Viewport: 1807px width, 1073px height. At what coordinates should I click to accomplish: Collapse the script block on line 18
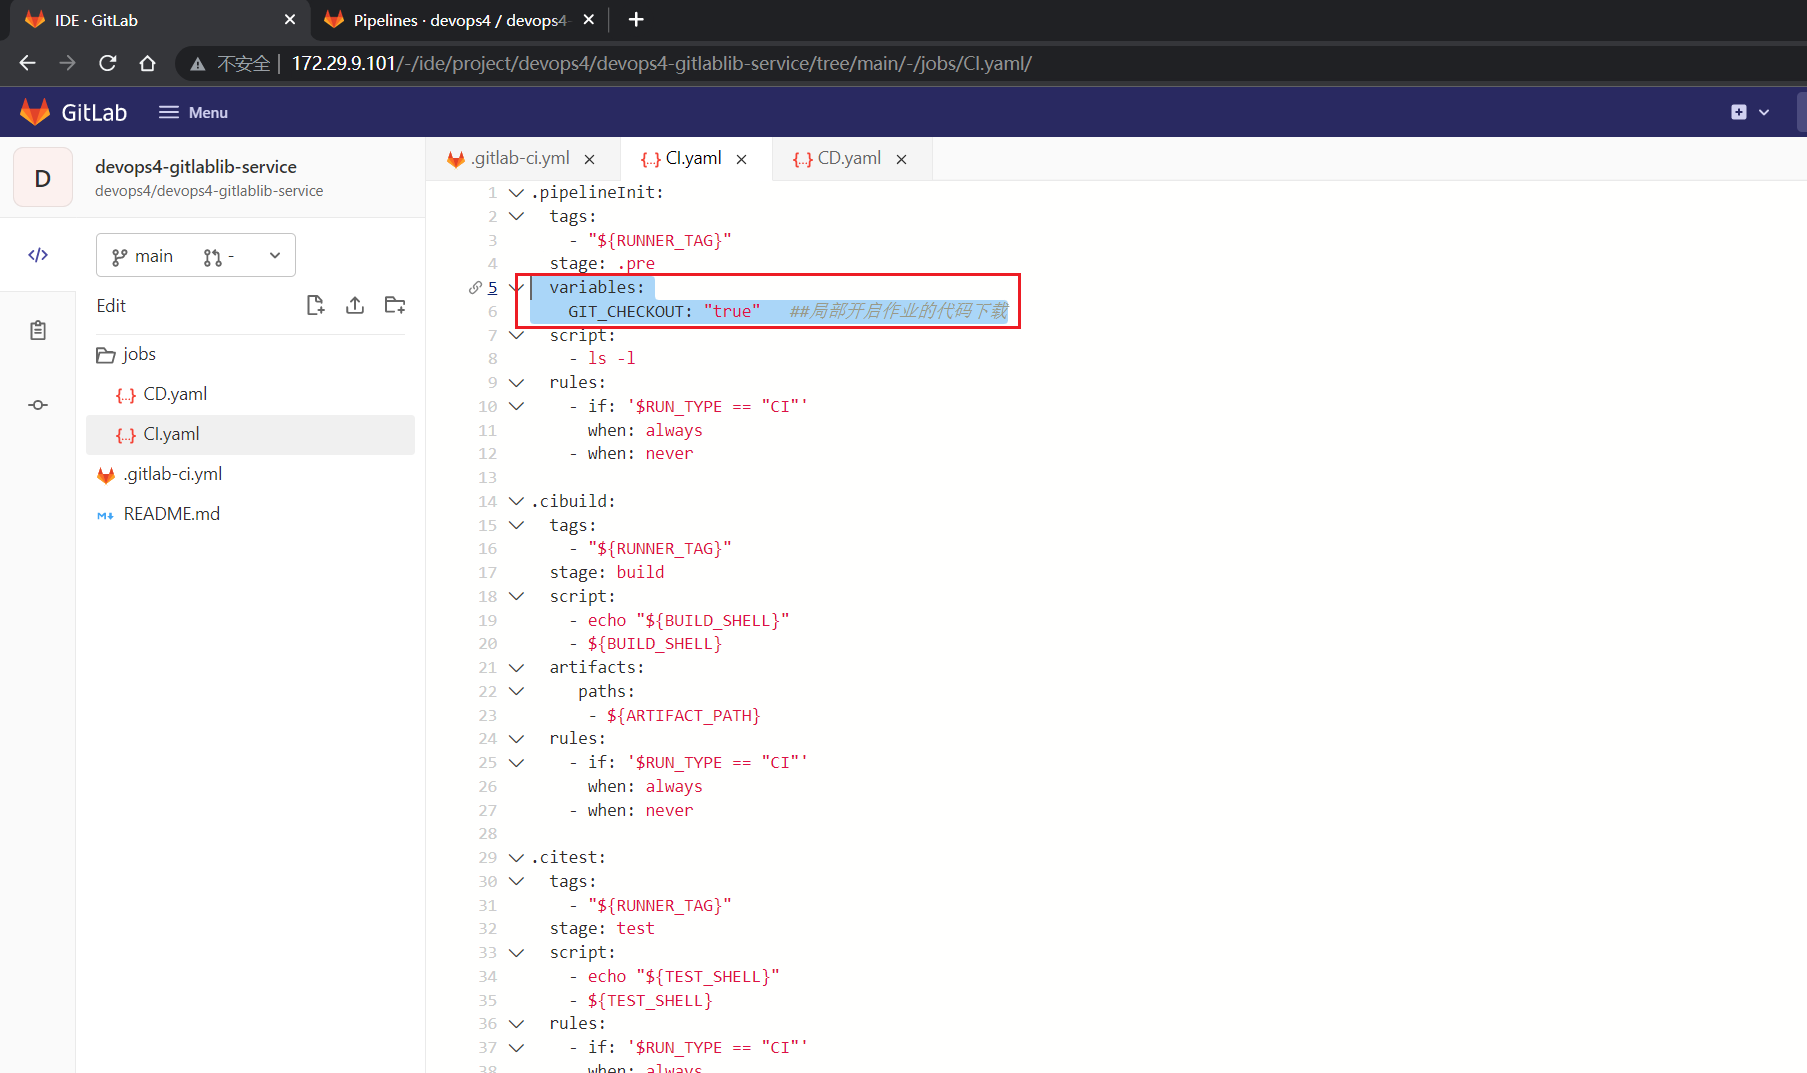(x=516, y=596)
